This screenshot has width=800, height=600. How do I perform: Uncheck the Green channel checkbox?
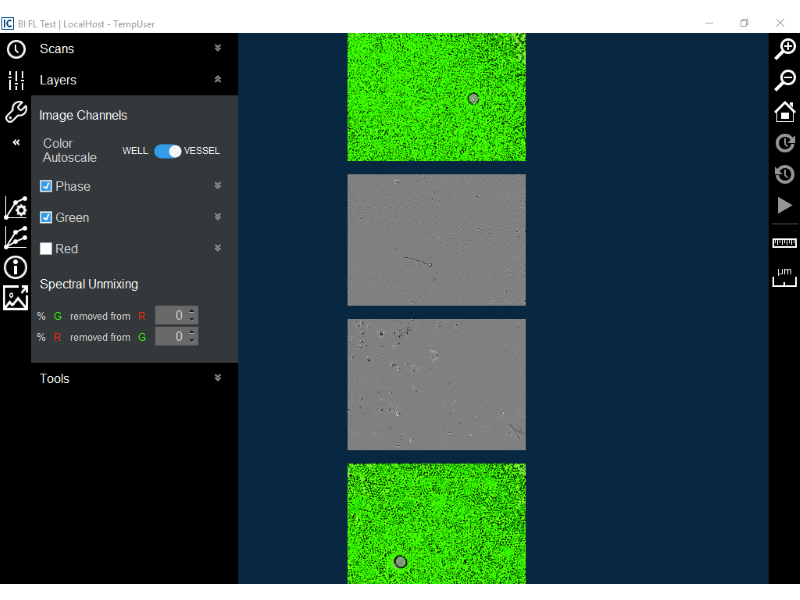[x=46, y=217]
